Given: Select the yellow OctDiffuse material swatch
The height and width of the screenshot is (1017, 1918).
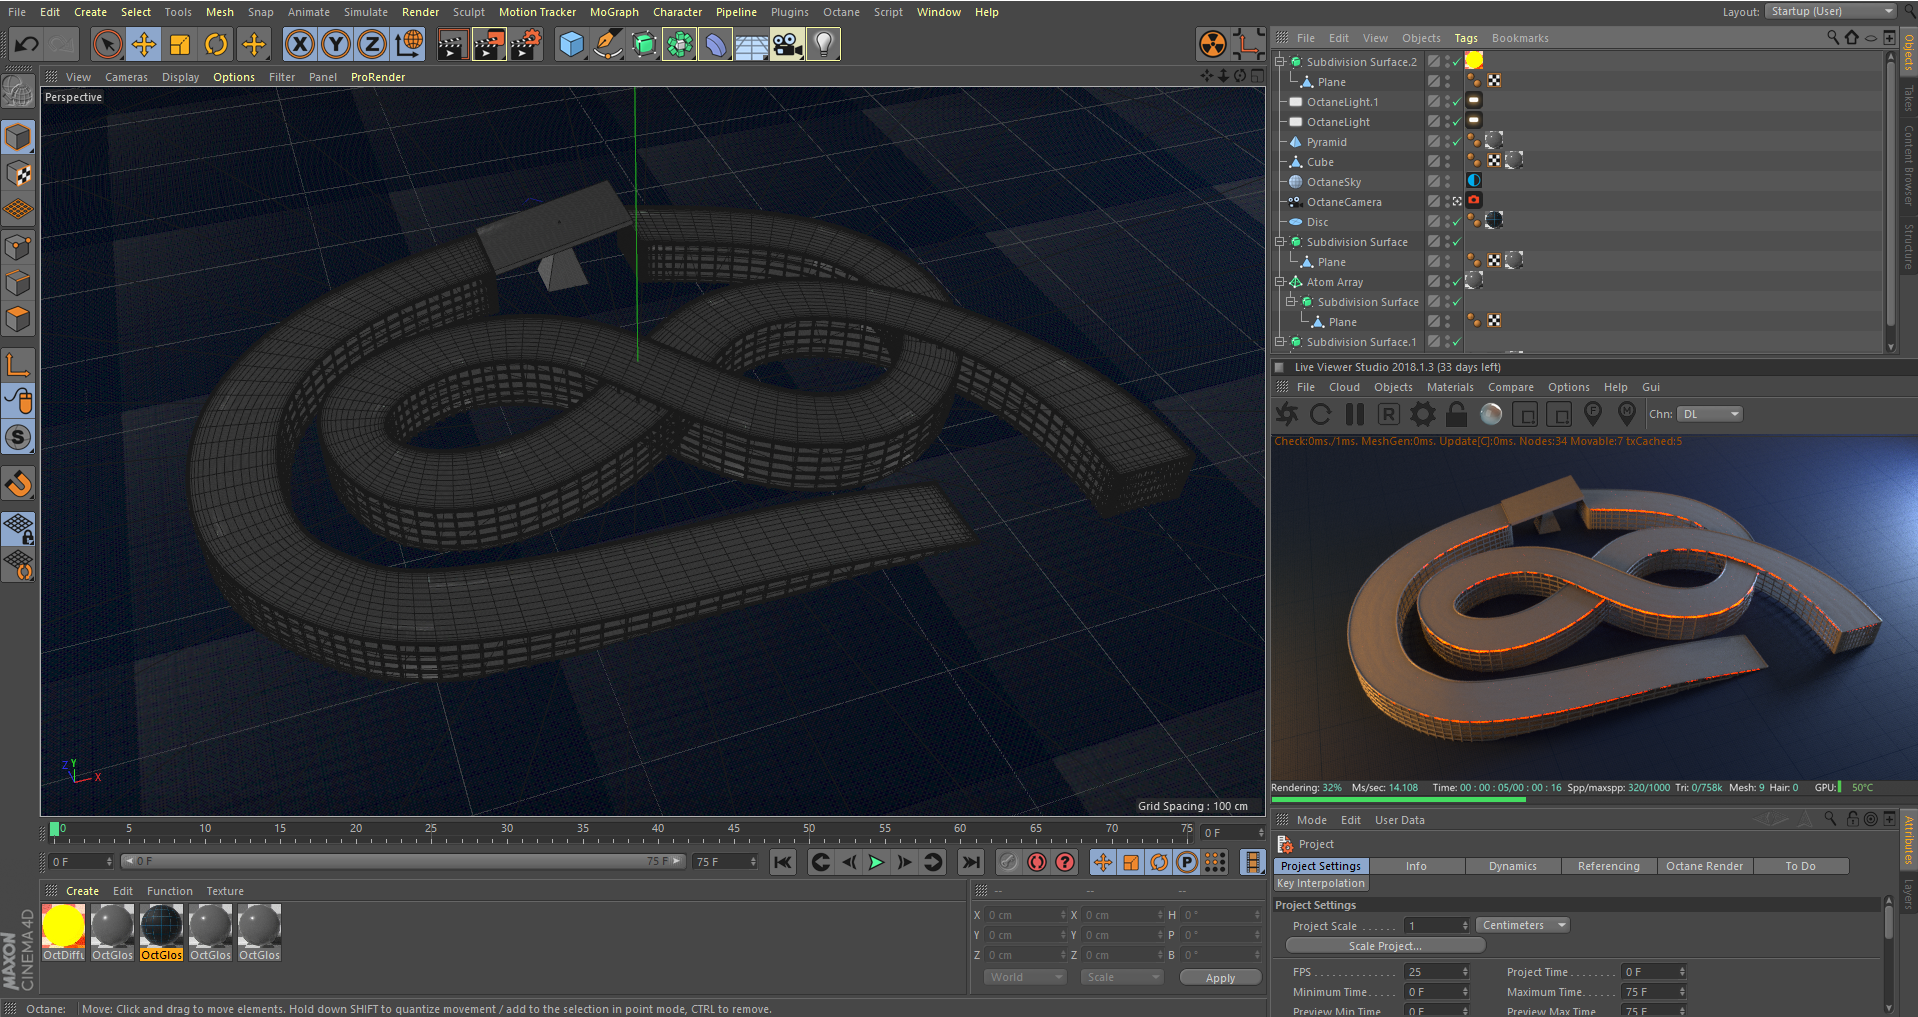Looking at the screenshot, I should [64, 926].
